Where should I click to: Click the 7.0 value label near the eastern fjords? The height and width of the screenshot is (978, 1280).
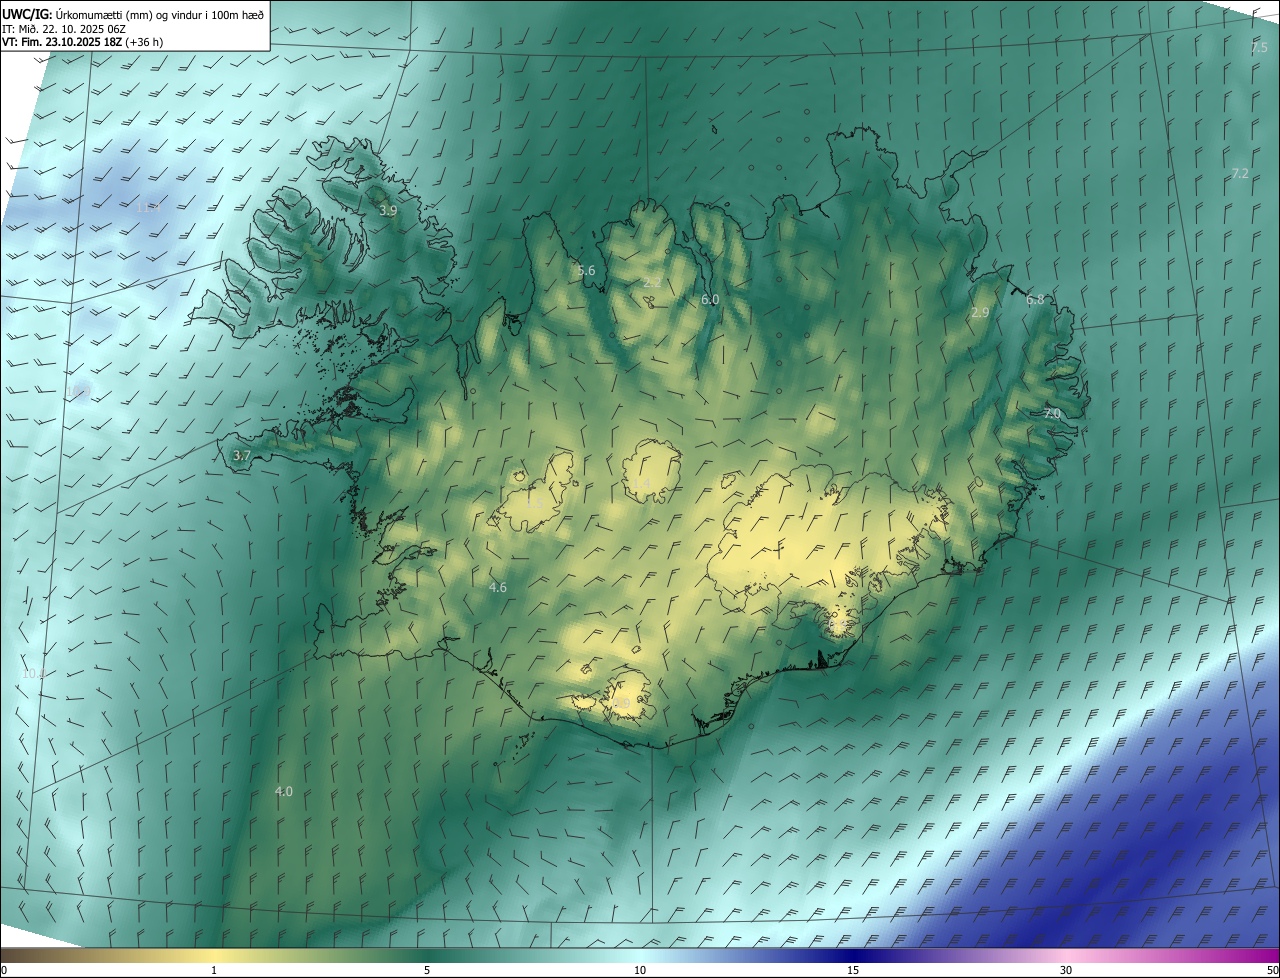click(x=1052, y=413)
